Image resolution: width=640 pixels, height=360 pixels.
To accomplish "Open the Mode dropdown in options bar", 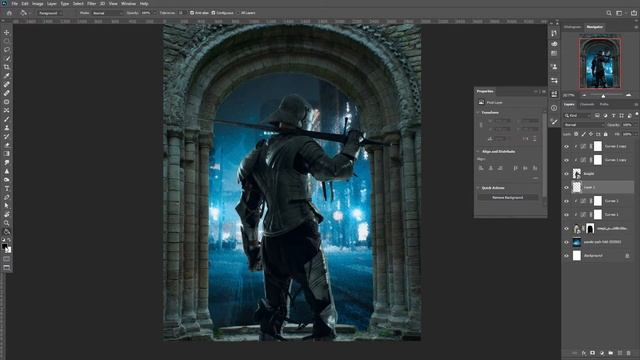I will click(107, 13).
